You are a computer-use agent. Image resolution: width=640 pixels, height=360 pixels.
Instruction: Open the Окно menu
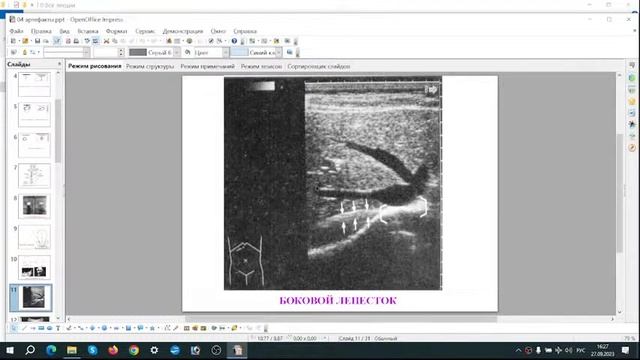(x=218, y=31)
